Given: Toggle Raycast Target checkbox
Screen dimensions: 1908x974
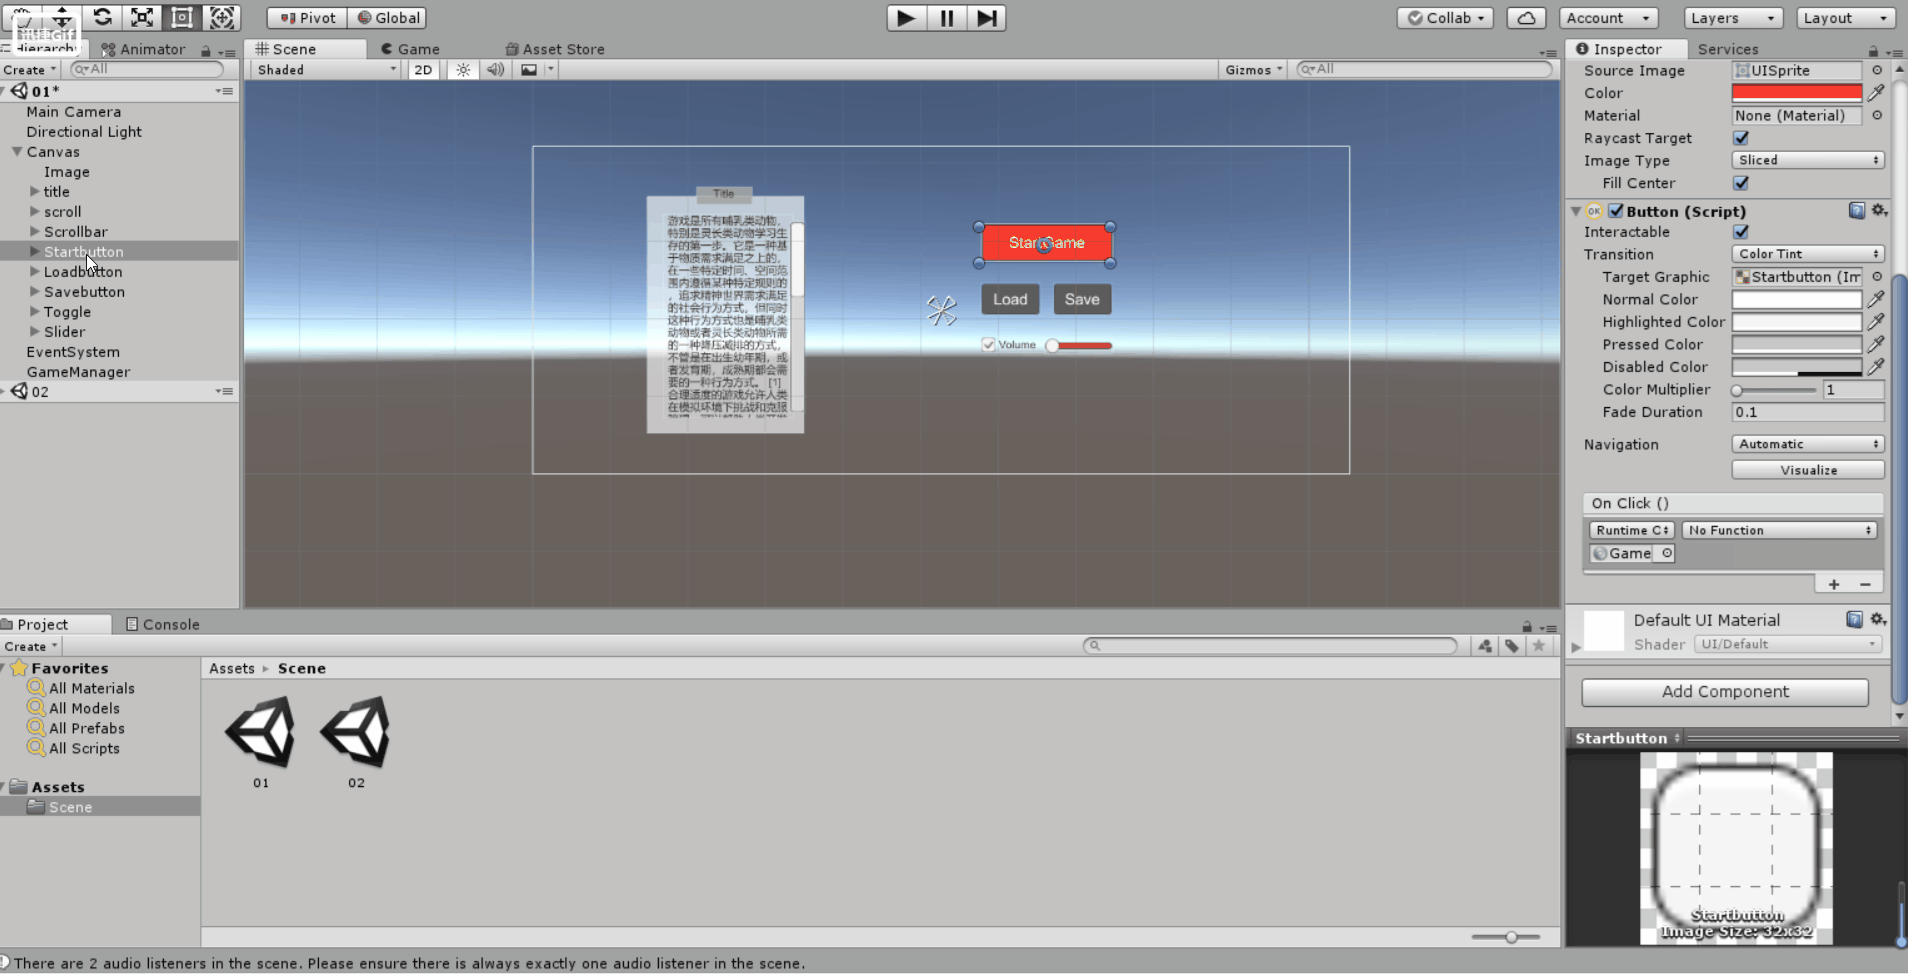Looking at the screenshot, I should pos(1741,138).
